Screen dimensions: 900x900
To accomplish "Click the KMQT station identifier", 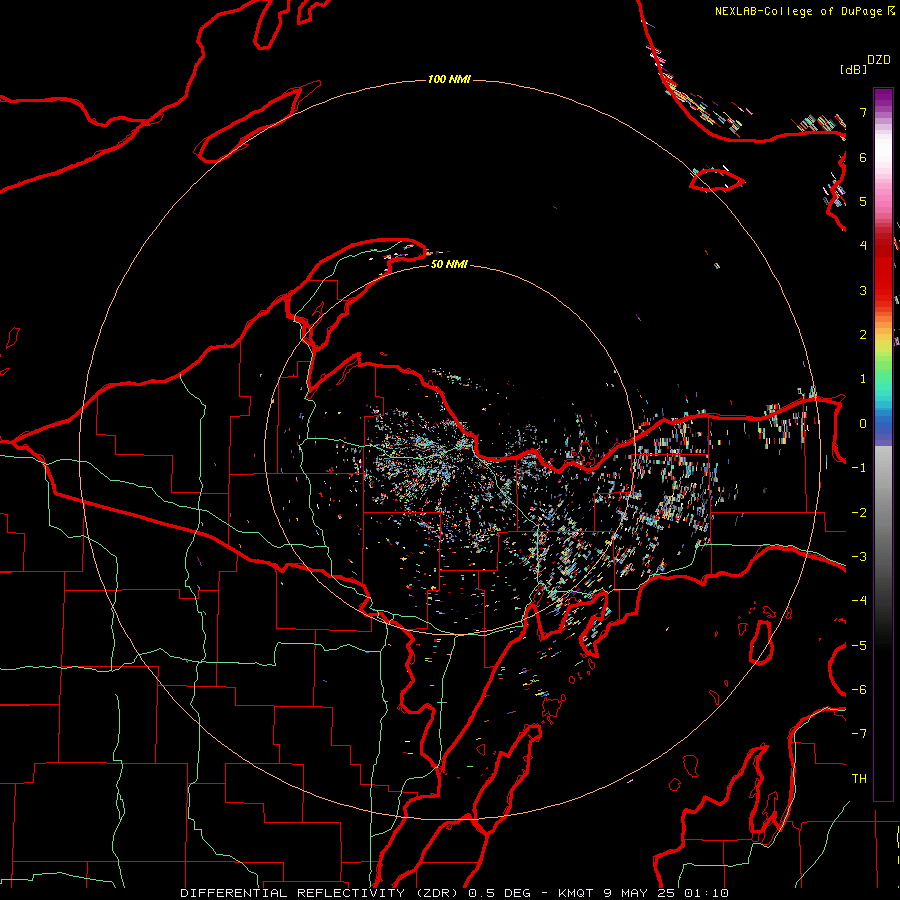I will 577,893.
